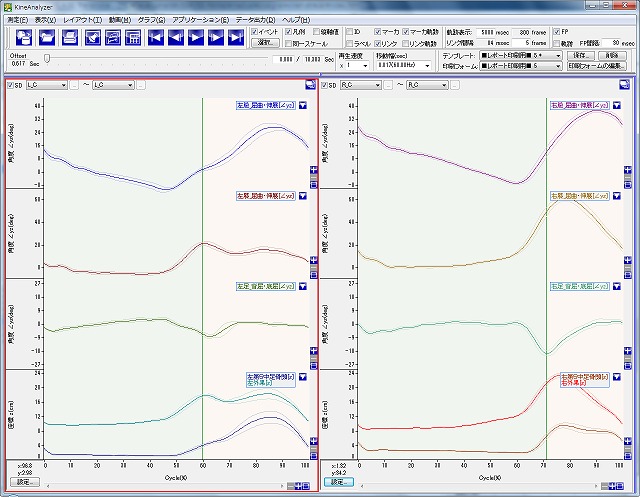Play backward with the reverse arrow
The image size is (640, 497).
tap(176, 38)
